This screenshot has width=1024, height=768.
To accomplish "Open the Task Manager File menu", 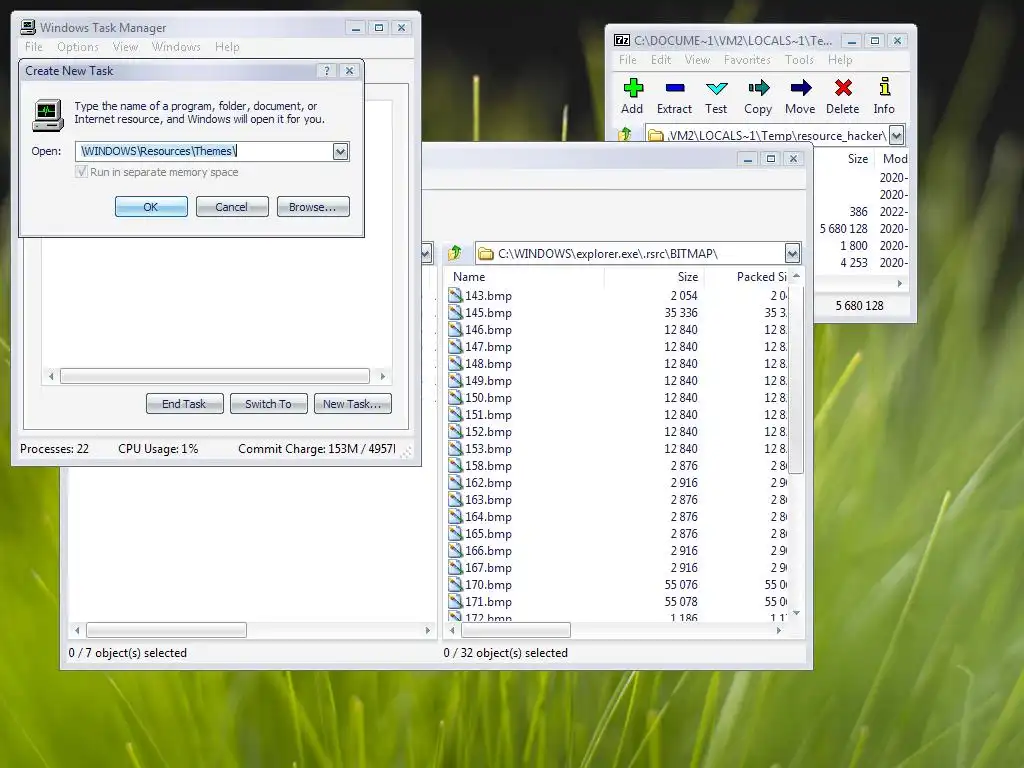I will [34, 47].
